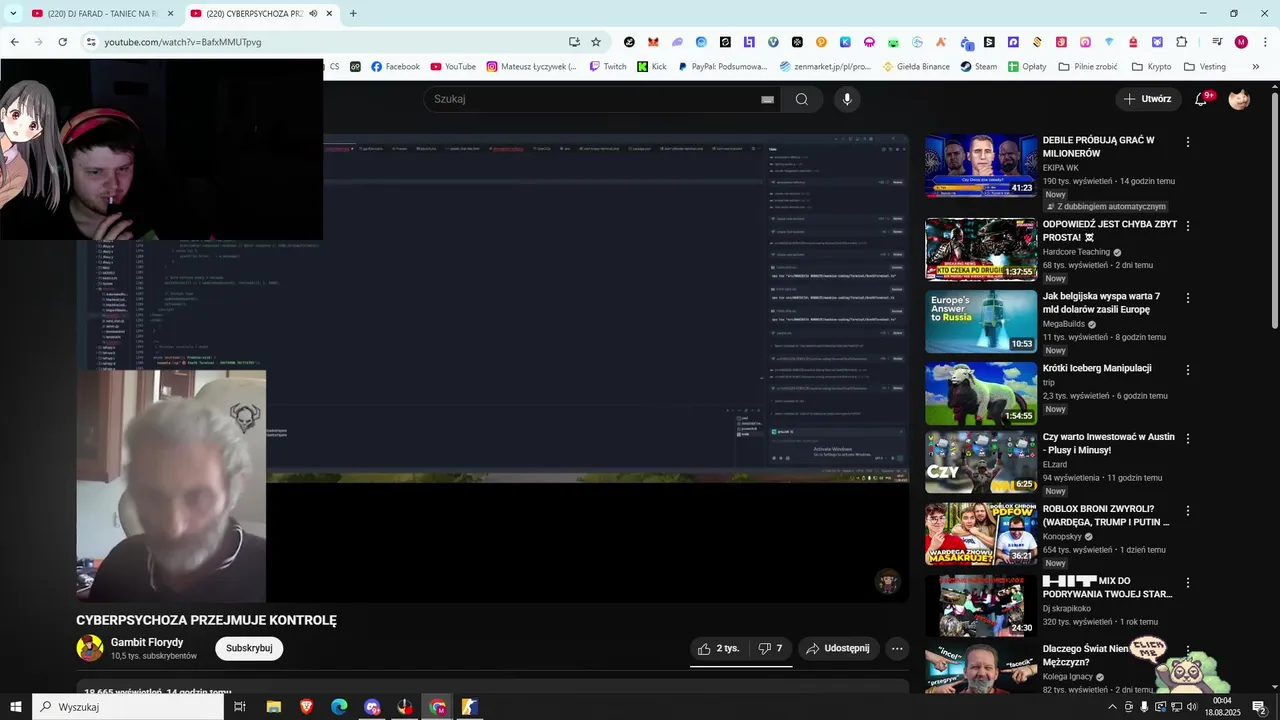This screenshot has height=720, width=1280.
Task: Open the MetaMask fox extension
Action: click(653, 42)
